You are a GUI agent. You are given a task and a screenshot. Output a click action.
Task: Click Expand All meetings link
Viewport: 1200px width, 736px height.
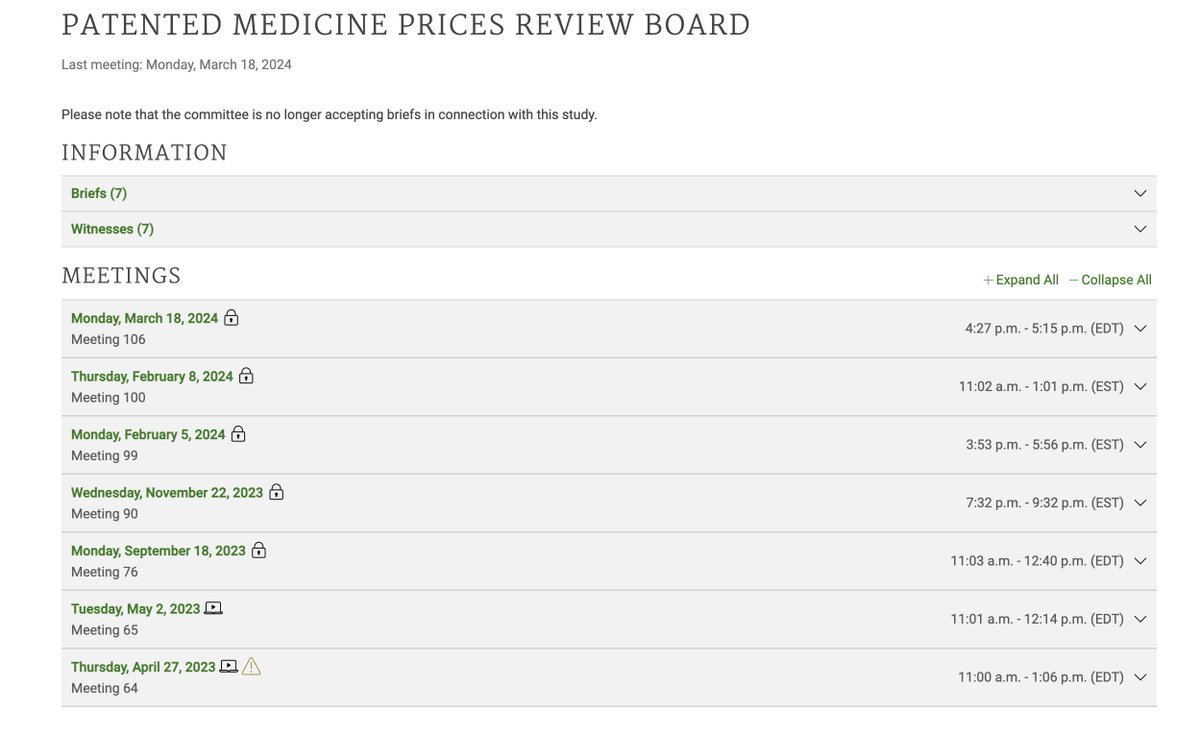tap(1021, 280)
